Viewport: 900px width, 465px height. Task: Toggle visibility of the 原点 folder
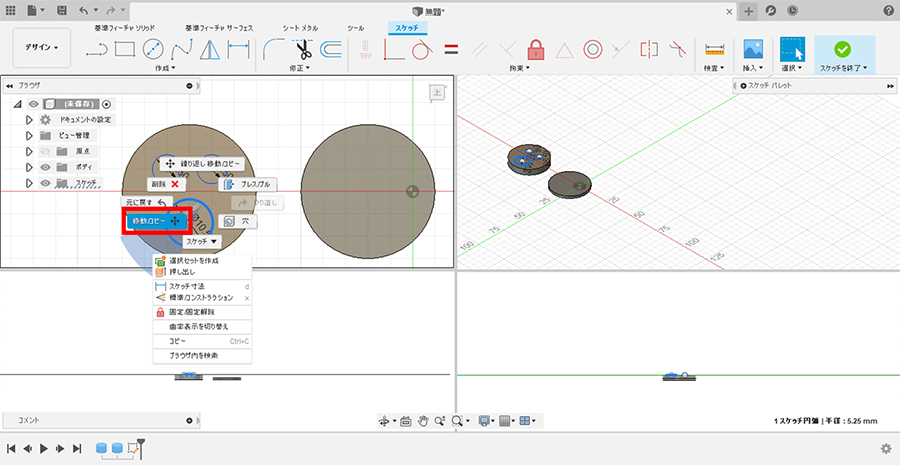(45, 151)
